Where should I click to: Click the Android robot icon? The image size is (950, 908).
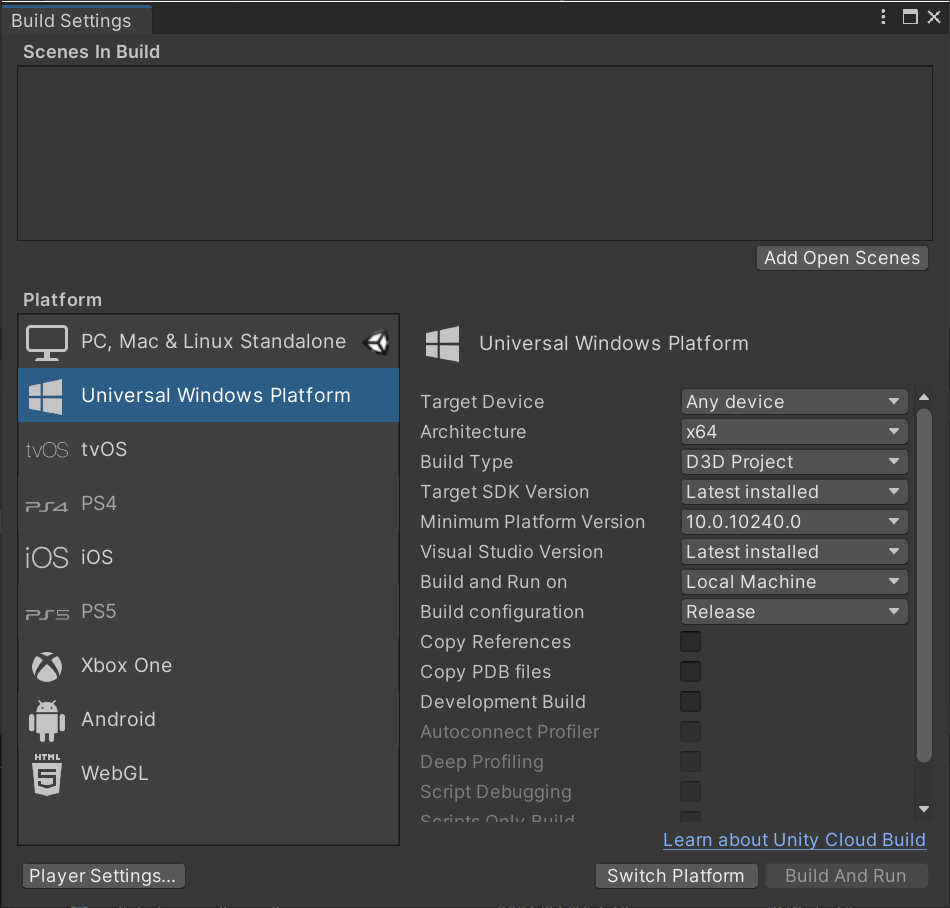(x=47, y=720)
